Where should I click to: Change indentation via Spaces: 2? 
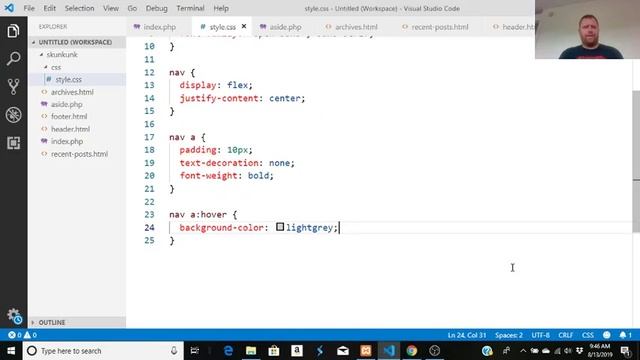coord(509,335)
